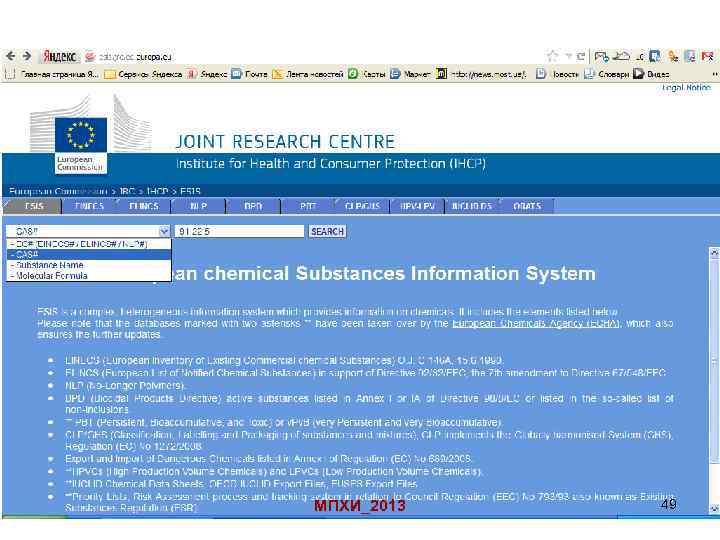720x540 pixels.
Task: Switch to the ELINCS tab
Action: coord(144,206)
